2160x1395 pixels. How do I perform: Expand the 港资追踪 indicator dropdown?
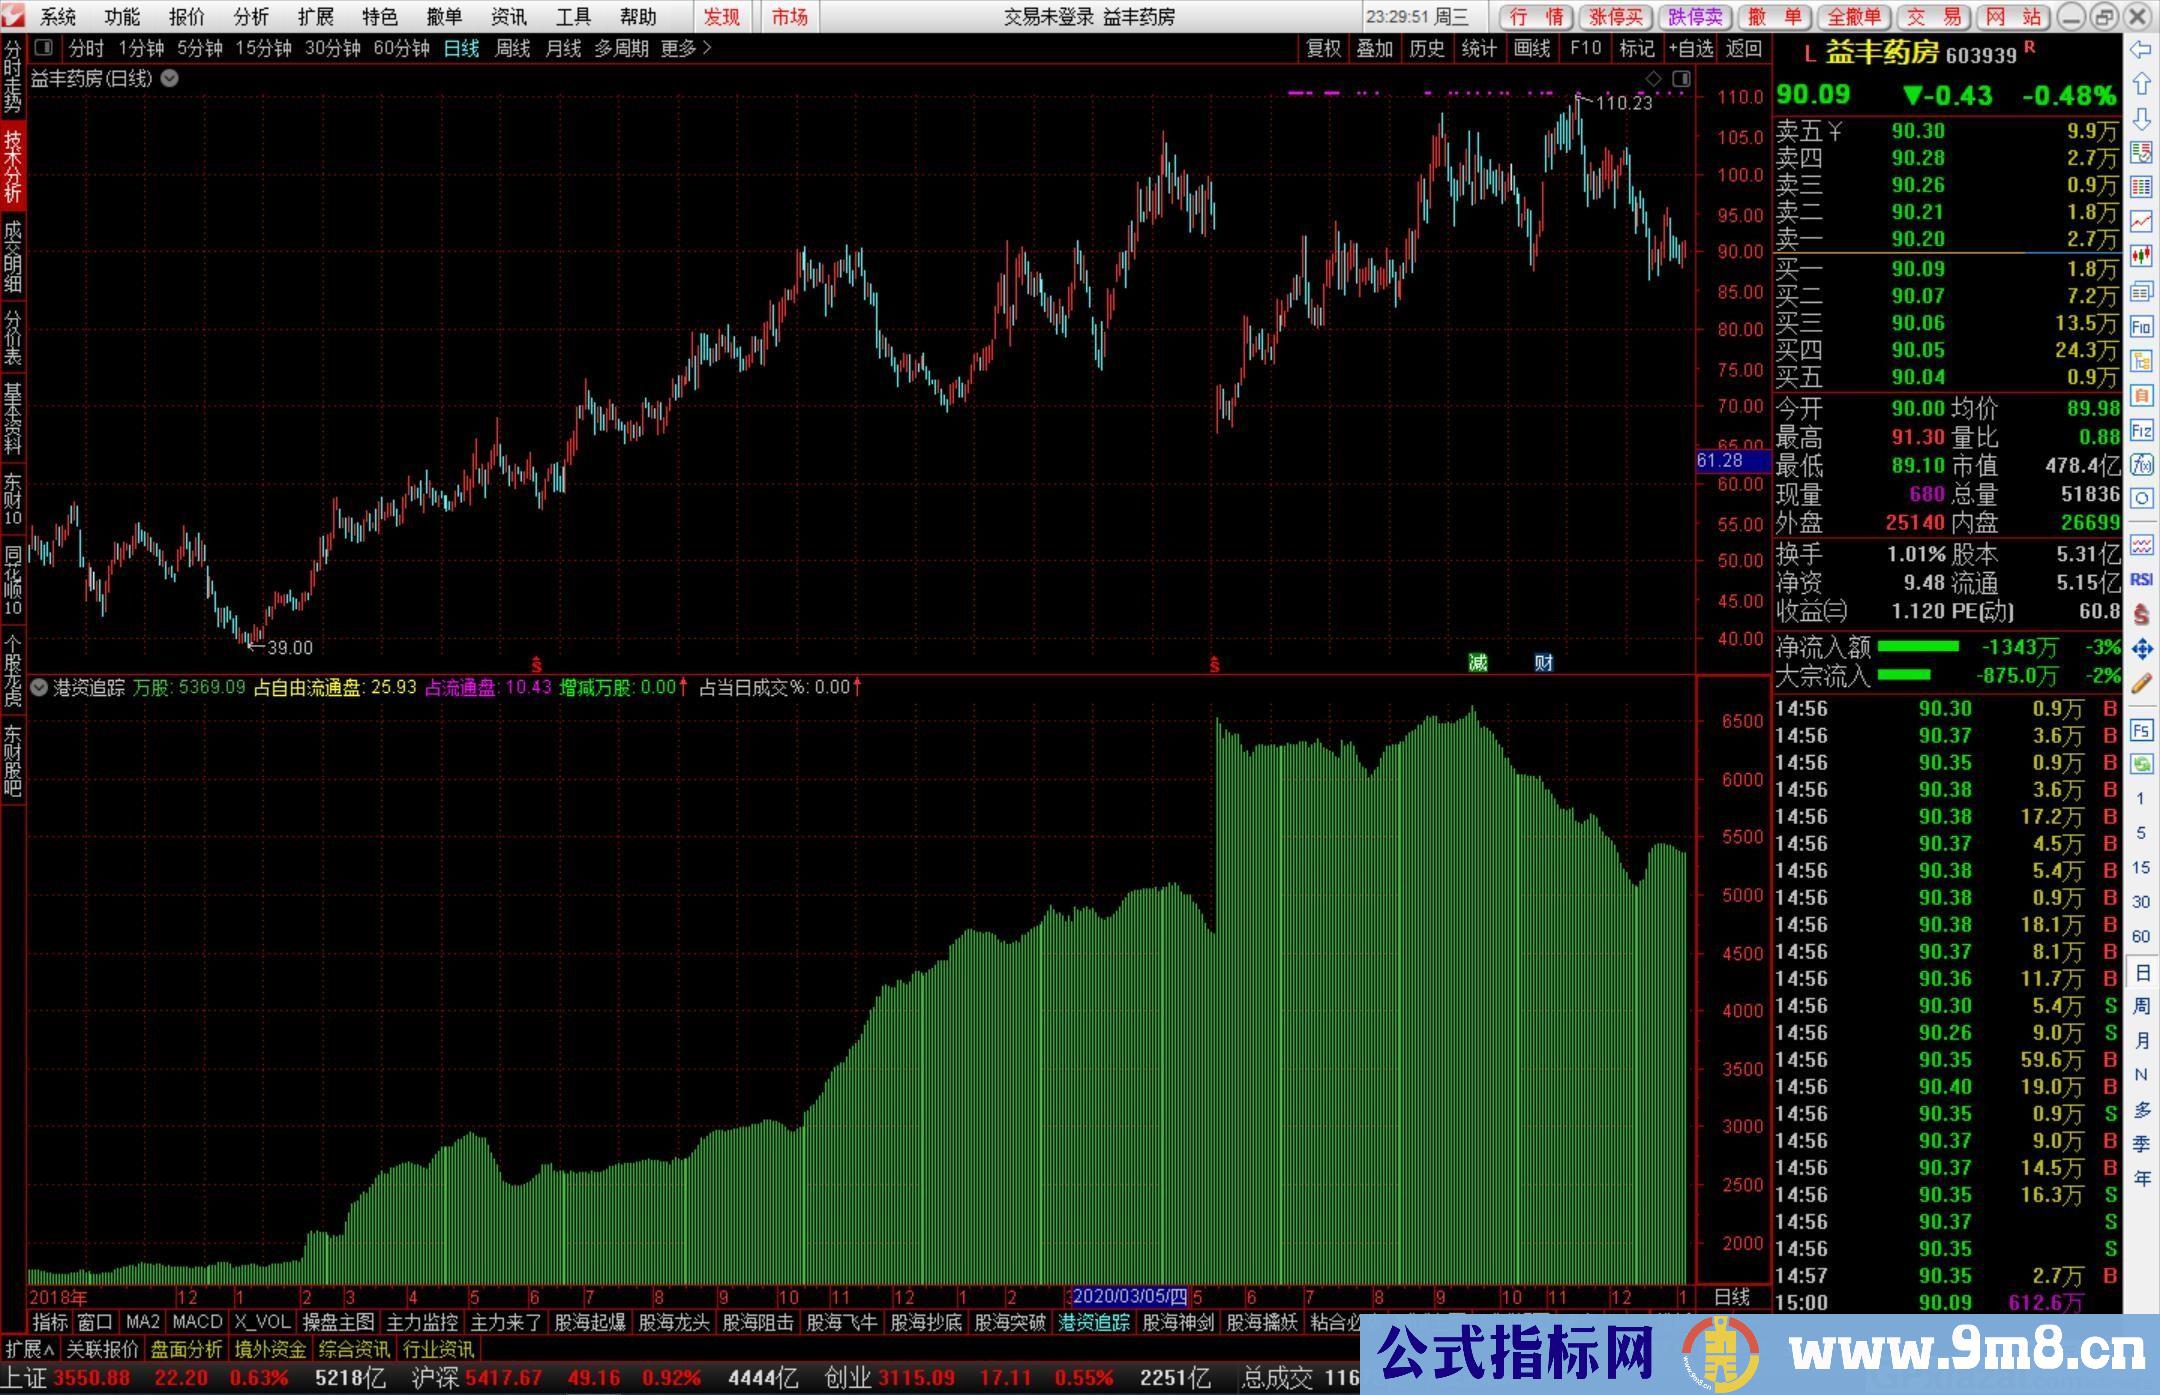pyautogui.click(x=39, y=687)
